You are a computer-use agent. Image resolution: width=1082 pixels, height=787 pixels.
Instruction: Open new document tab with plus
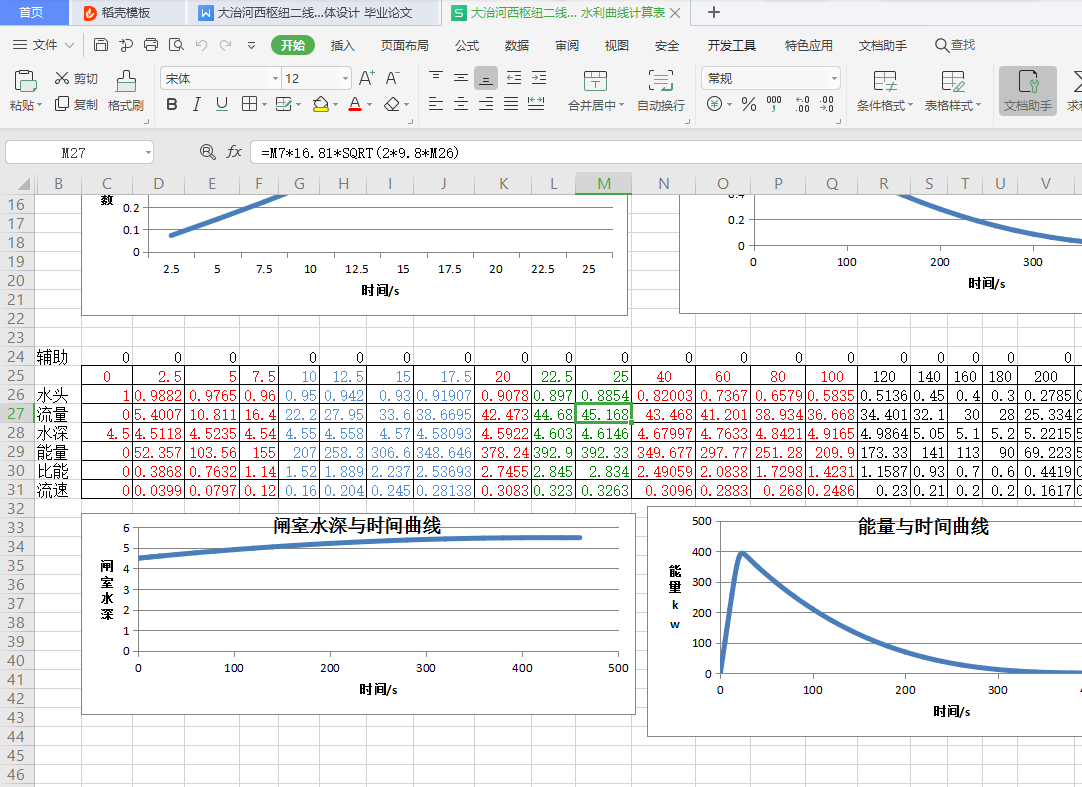pyautogui.click(x=714, y=12)
